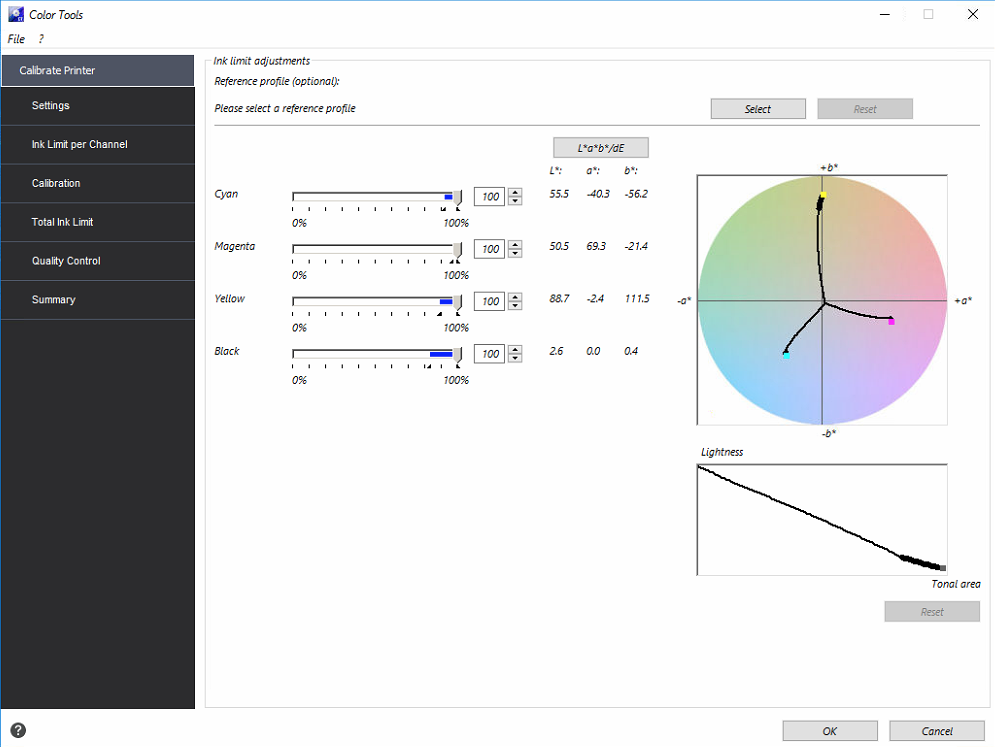The height and width of the screenshot is (747, 995).
Task: Click the Magenta value input field
Action: coord(489,249)
